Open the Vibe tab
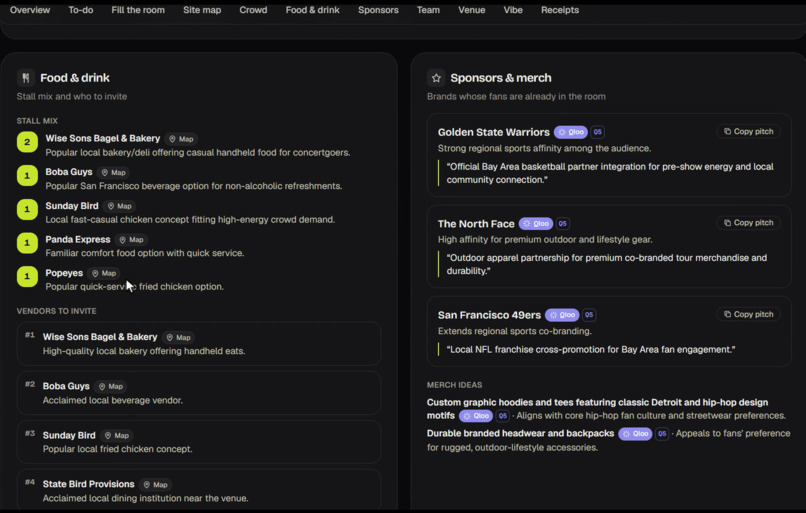Screen dimensions: 806x513 point(513,10)
